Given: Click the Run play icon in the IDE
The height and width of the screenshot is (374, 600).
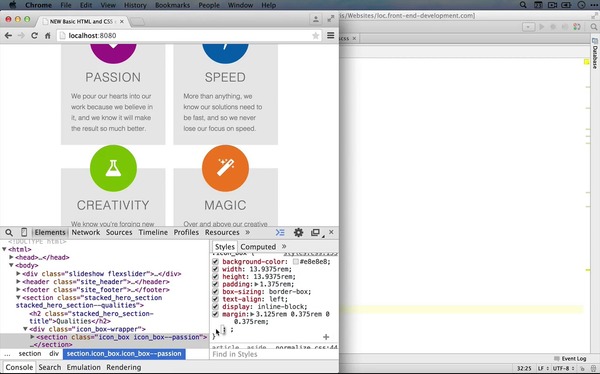Looking at the screenshot, I should 541,27.
